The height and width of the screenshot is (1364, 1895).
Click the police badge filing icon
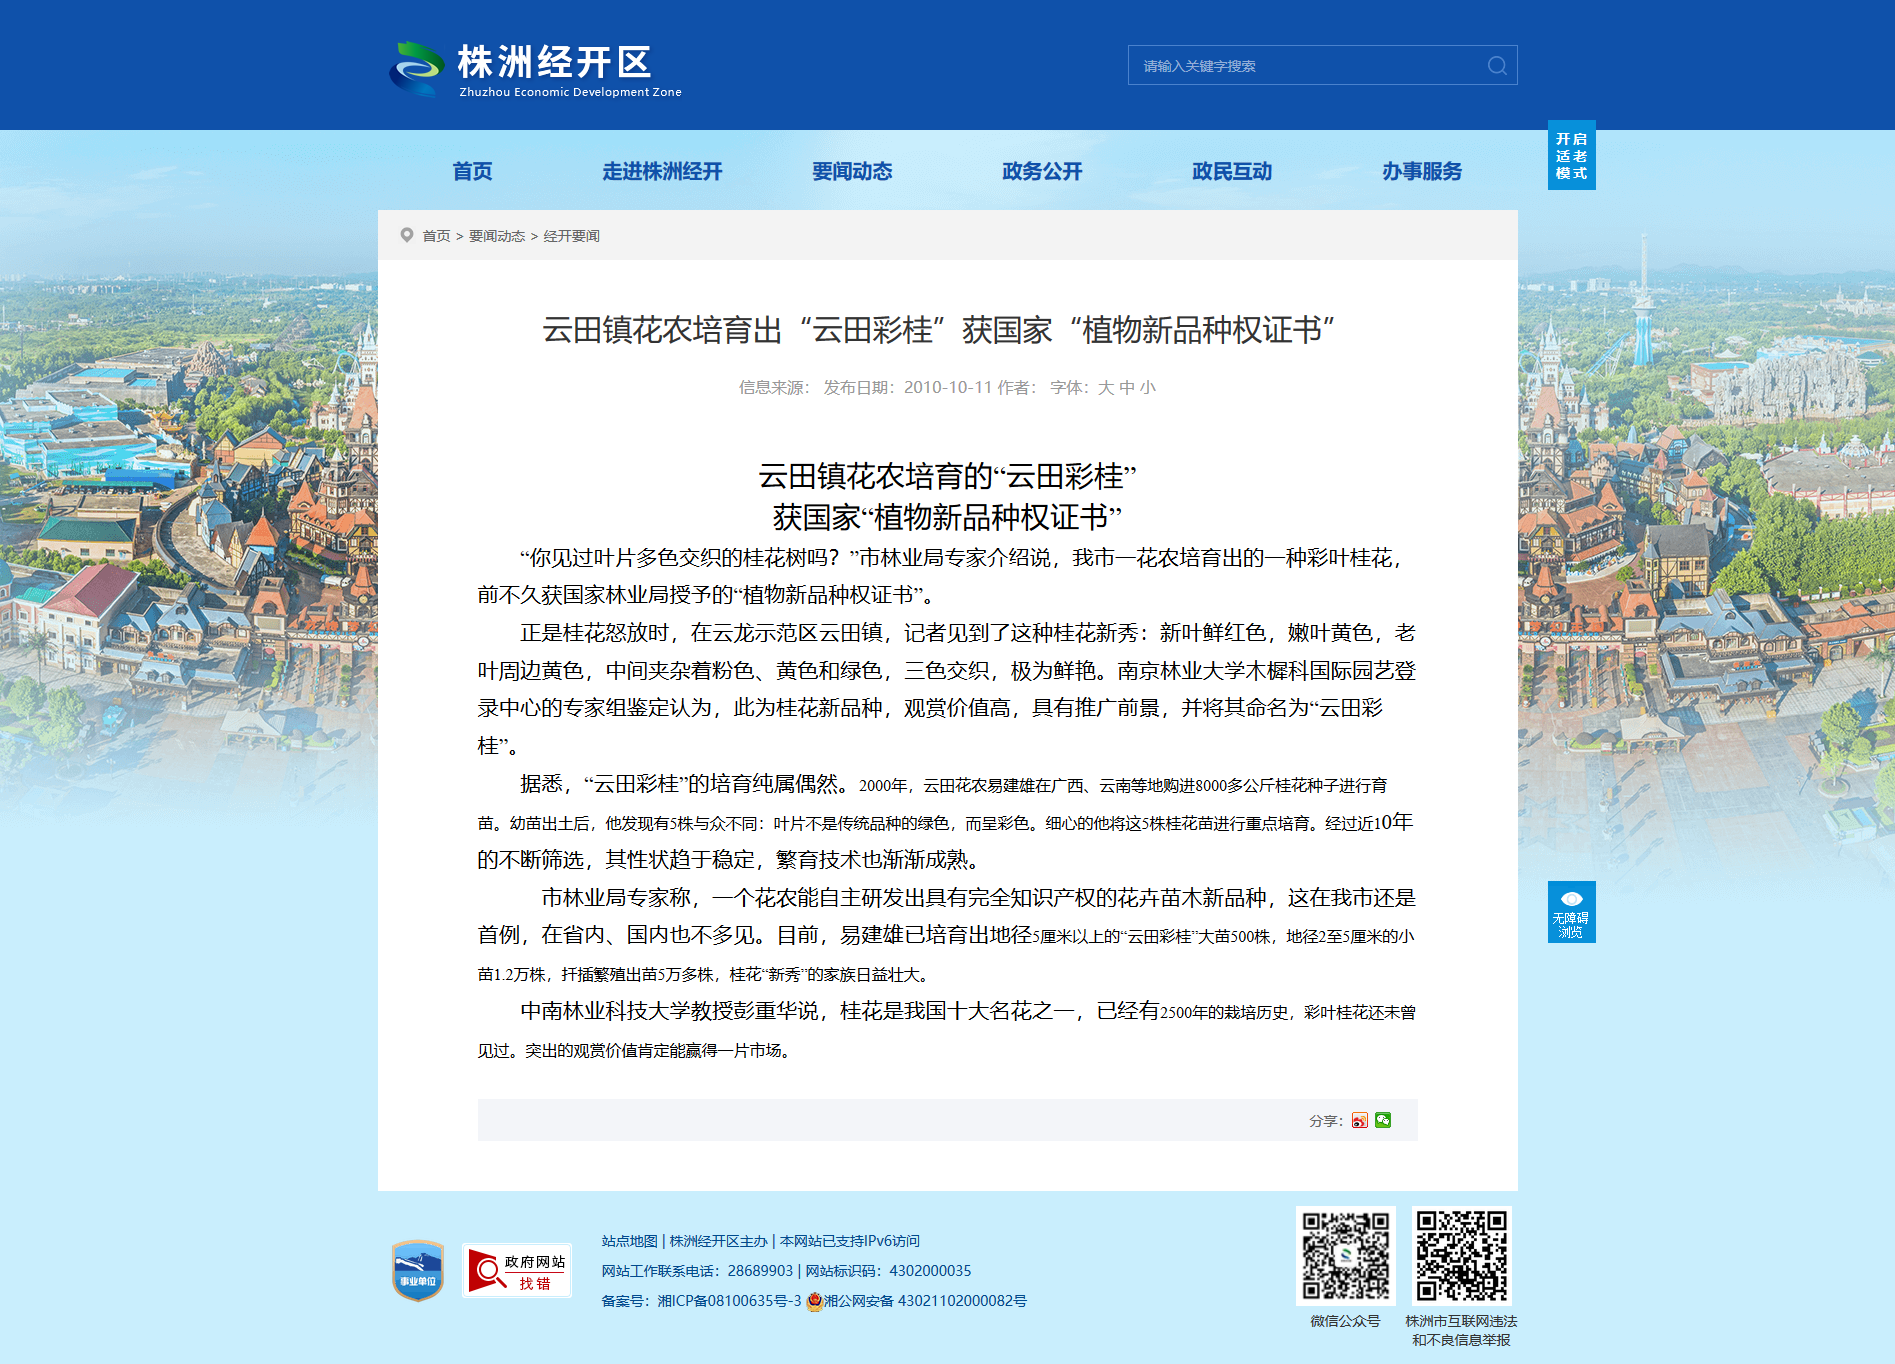814,1301
